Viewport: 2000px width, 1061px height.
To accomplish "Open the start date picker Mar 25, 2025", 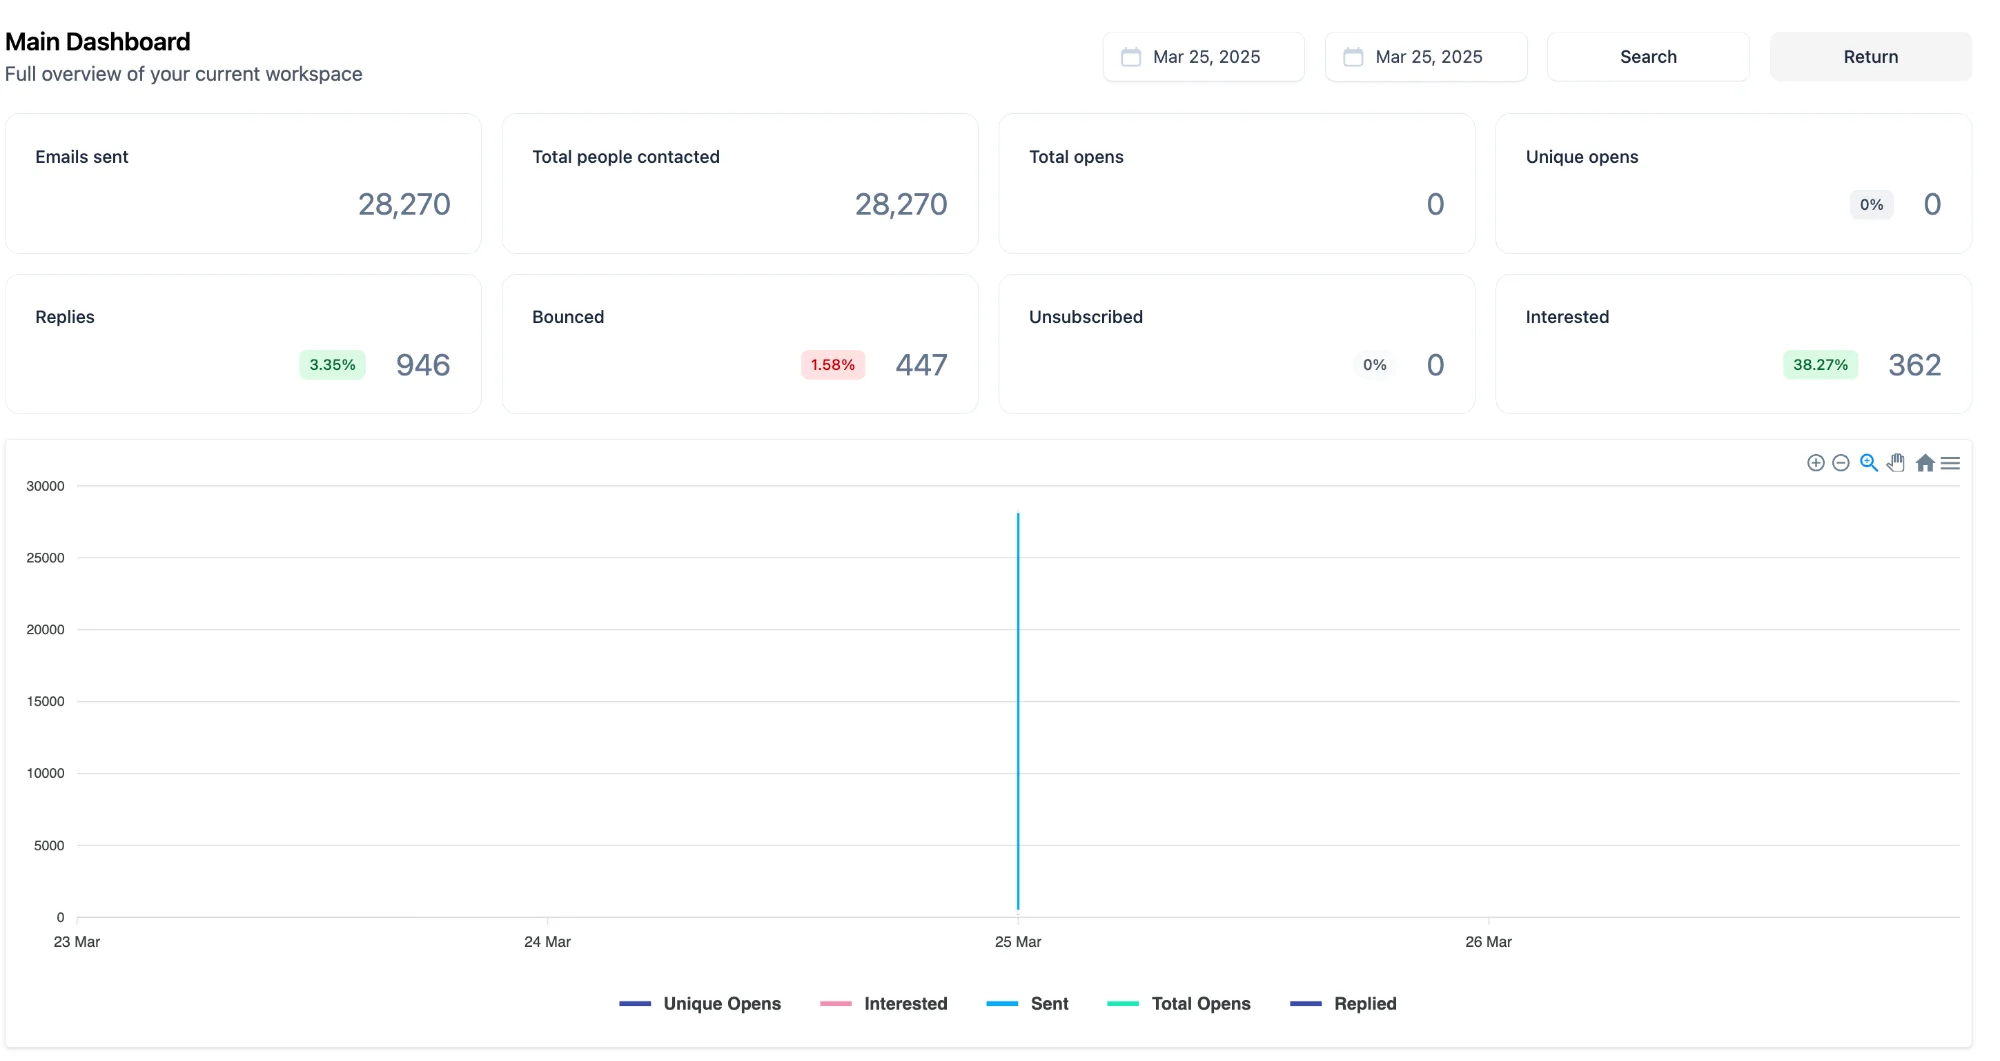I will [x=1205, y=57].
